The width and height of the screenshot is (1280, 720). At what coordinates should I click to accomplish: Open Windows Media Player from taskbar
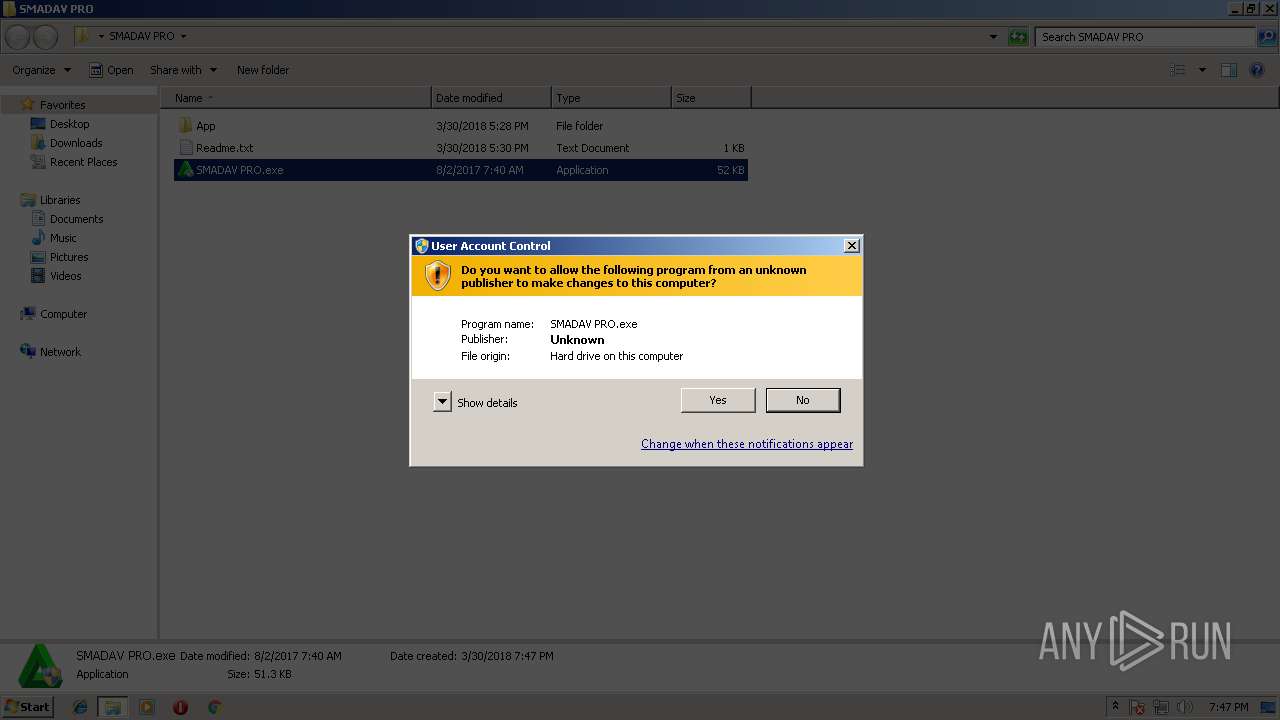(147, 707)
